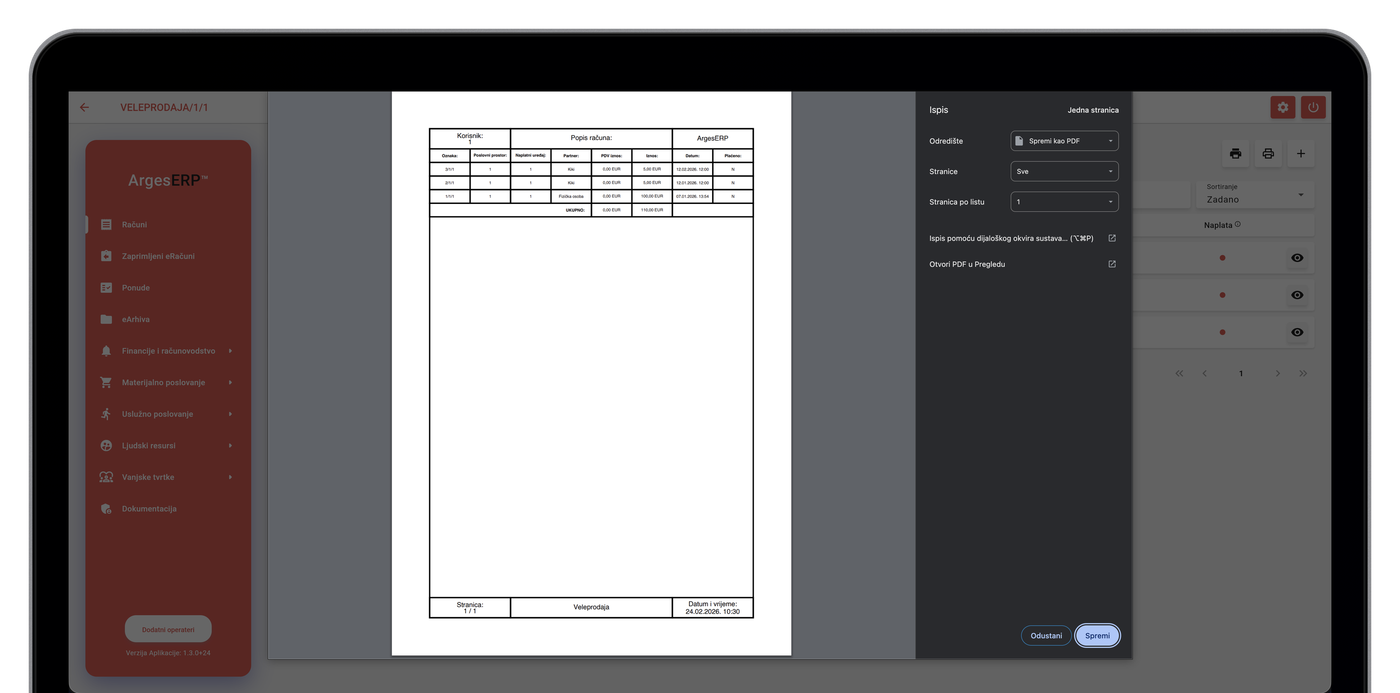Toggle the eye icon in second invoice row
The image size is (1400, 693).
[1297, 295]
